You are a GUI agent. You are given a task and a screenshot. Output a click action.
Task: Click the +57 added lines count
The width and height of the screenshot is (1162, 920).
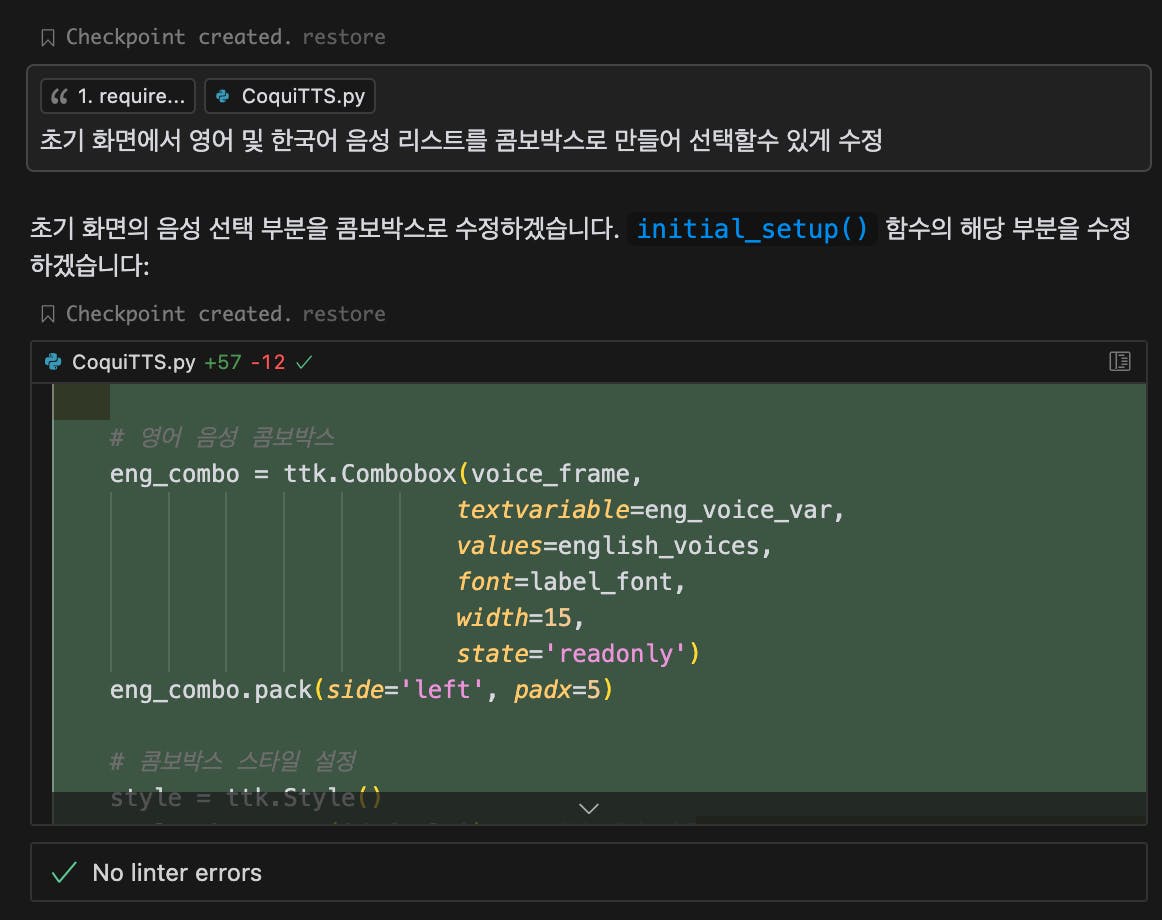click(223, 363)
